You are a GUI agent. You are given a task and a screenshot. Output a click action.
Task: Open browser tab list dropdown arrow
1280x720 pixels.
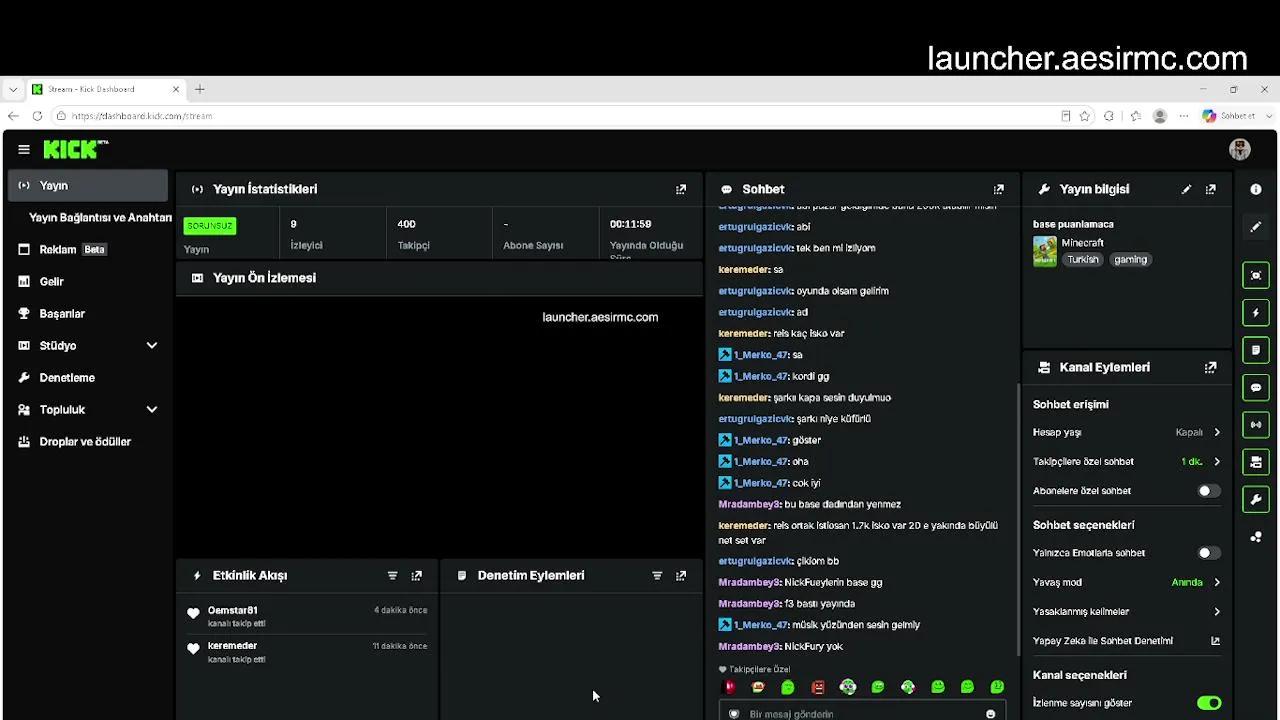coord(13,89)
